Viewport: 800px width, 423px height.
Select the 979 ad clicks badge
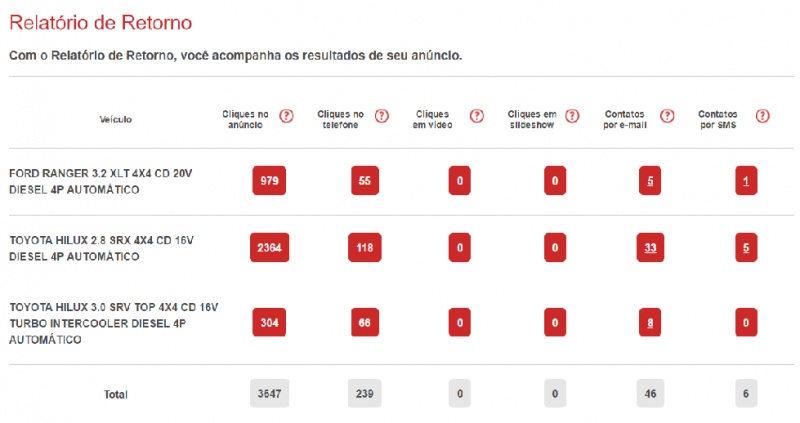(269, 181)
